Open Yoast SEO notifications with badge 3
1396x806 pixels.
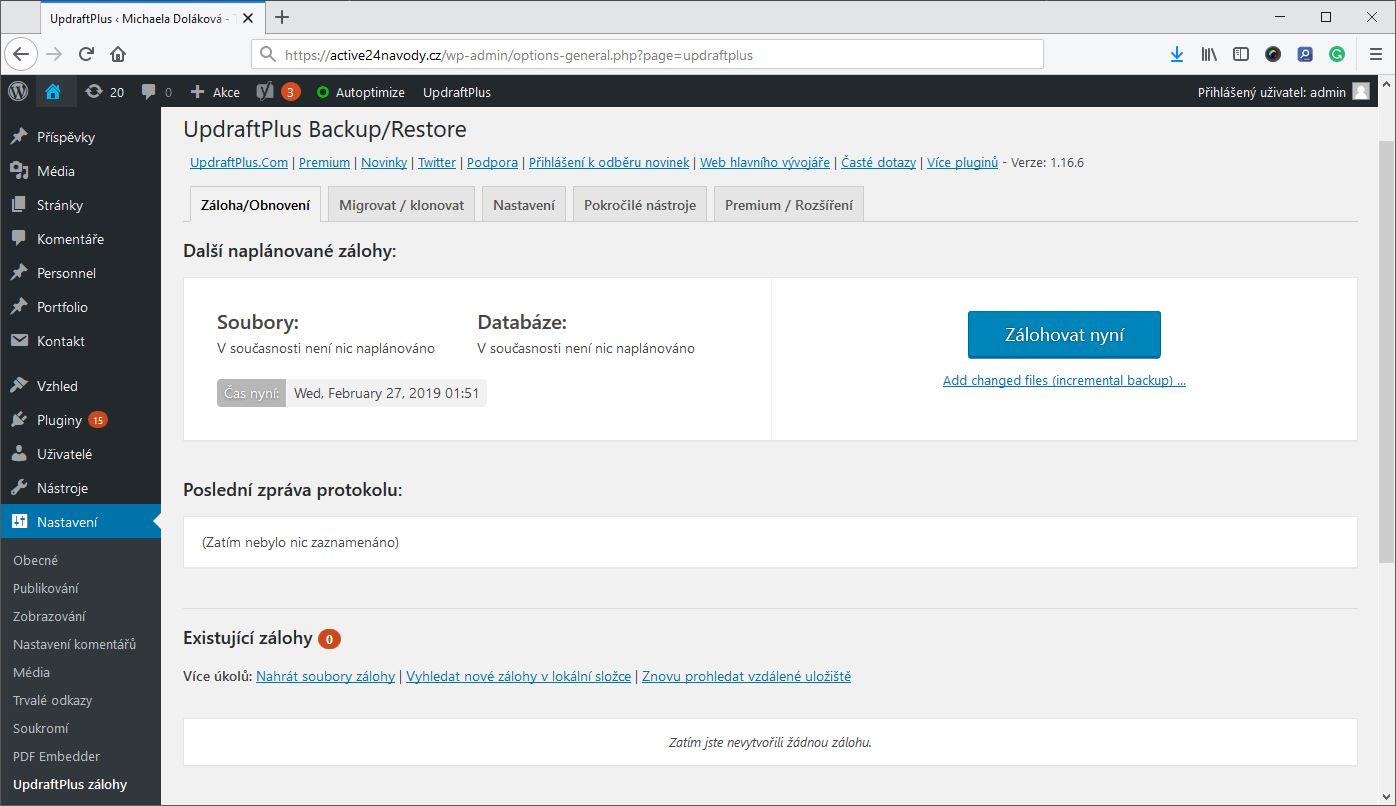(278, 92)
